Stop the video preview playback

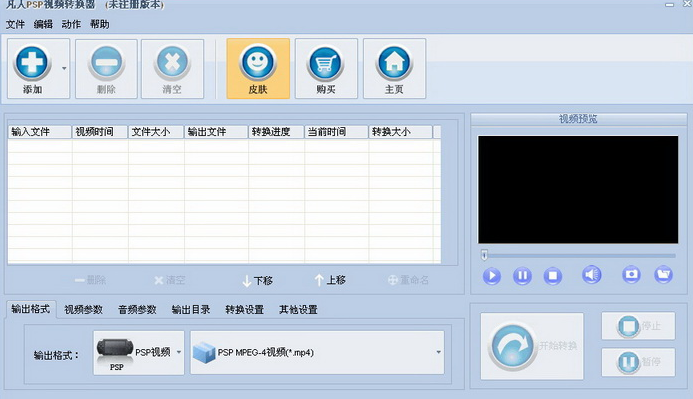click(552, 276)
